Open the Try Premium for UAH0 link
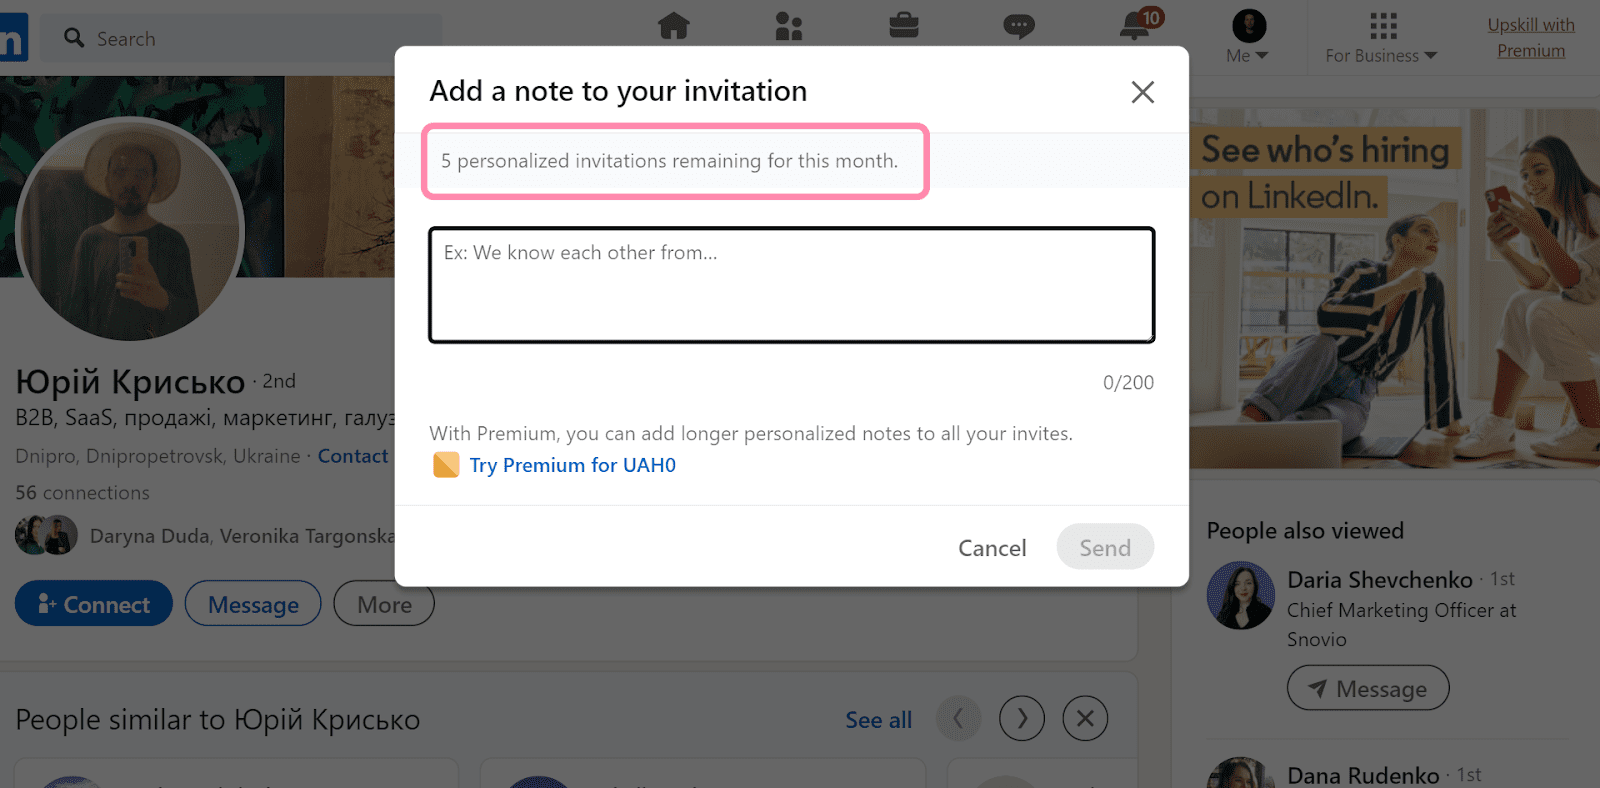Viewport: 1600px width, 788px height. click(572, 465)
